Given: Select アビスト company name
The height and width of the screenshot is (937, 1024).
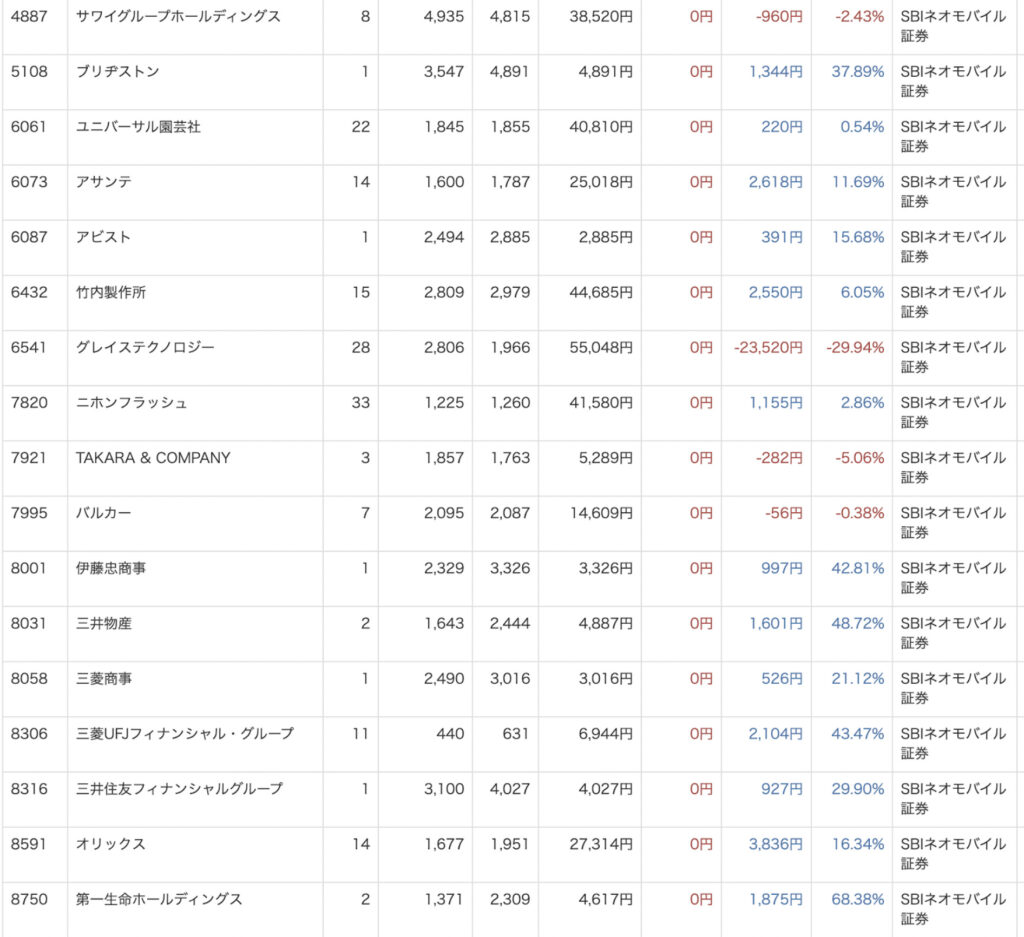Looking at the screenshot, I should click(x=103, y=237).
